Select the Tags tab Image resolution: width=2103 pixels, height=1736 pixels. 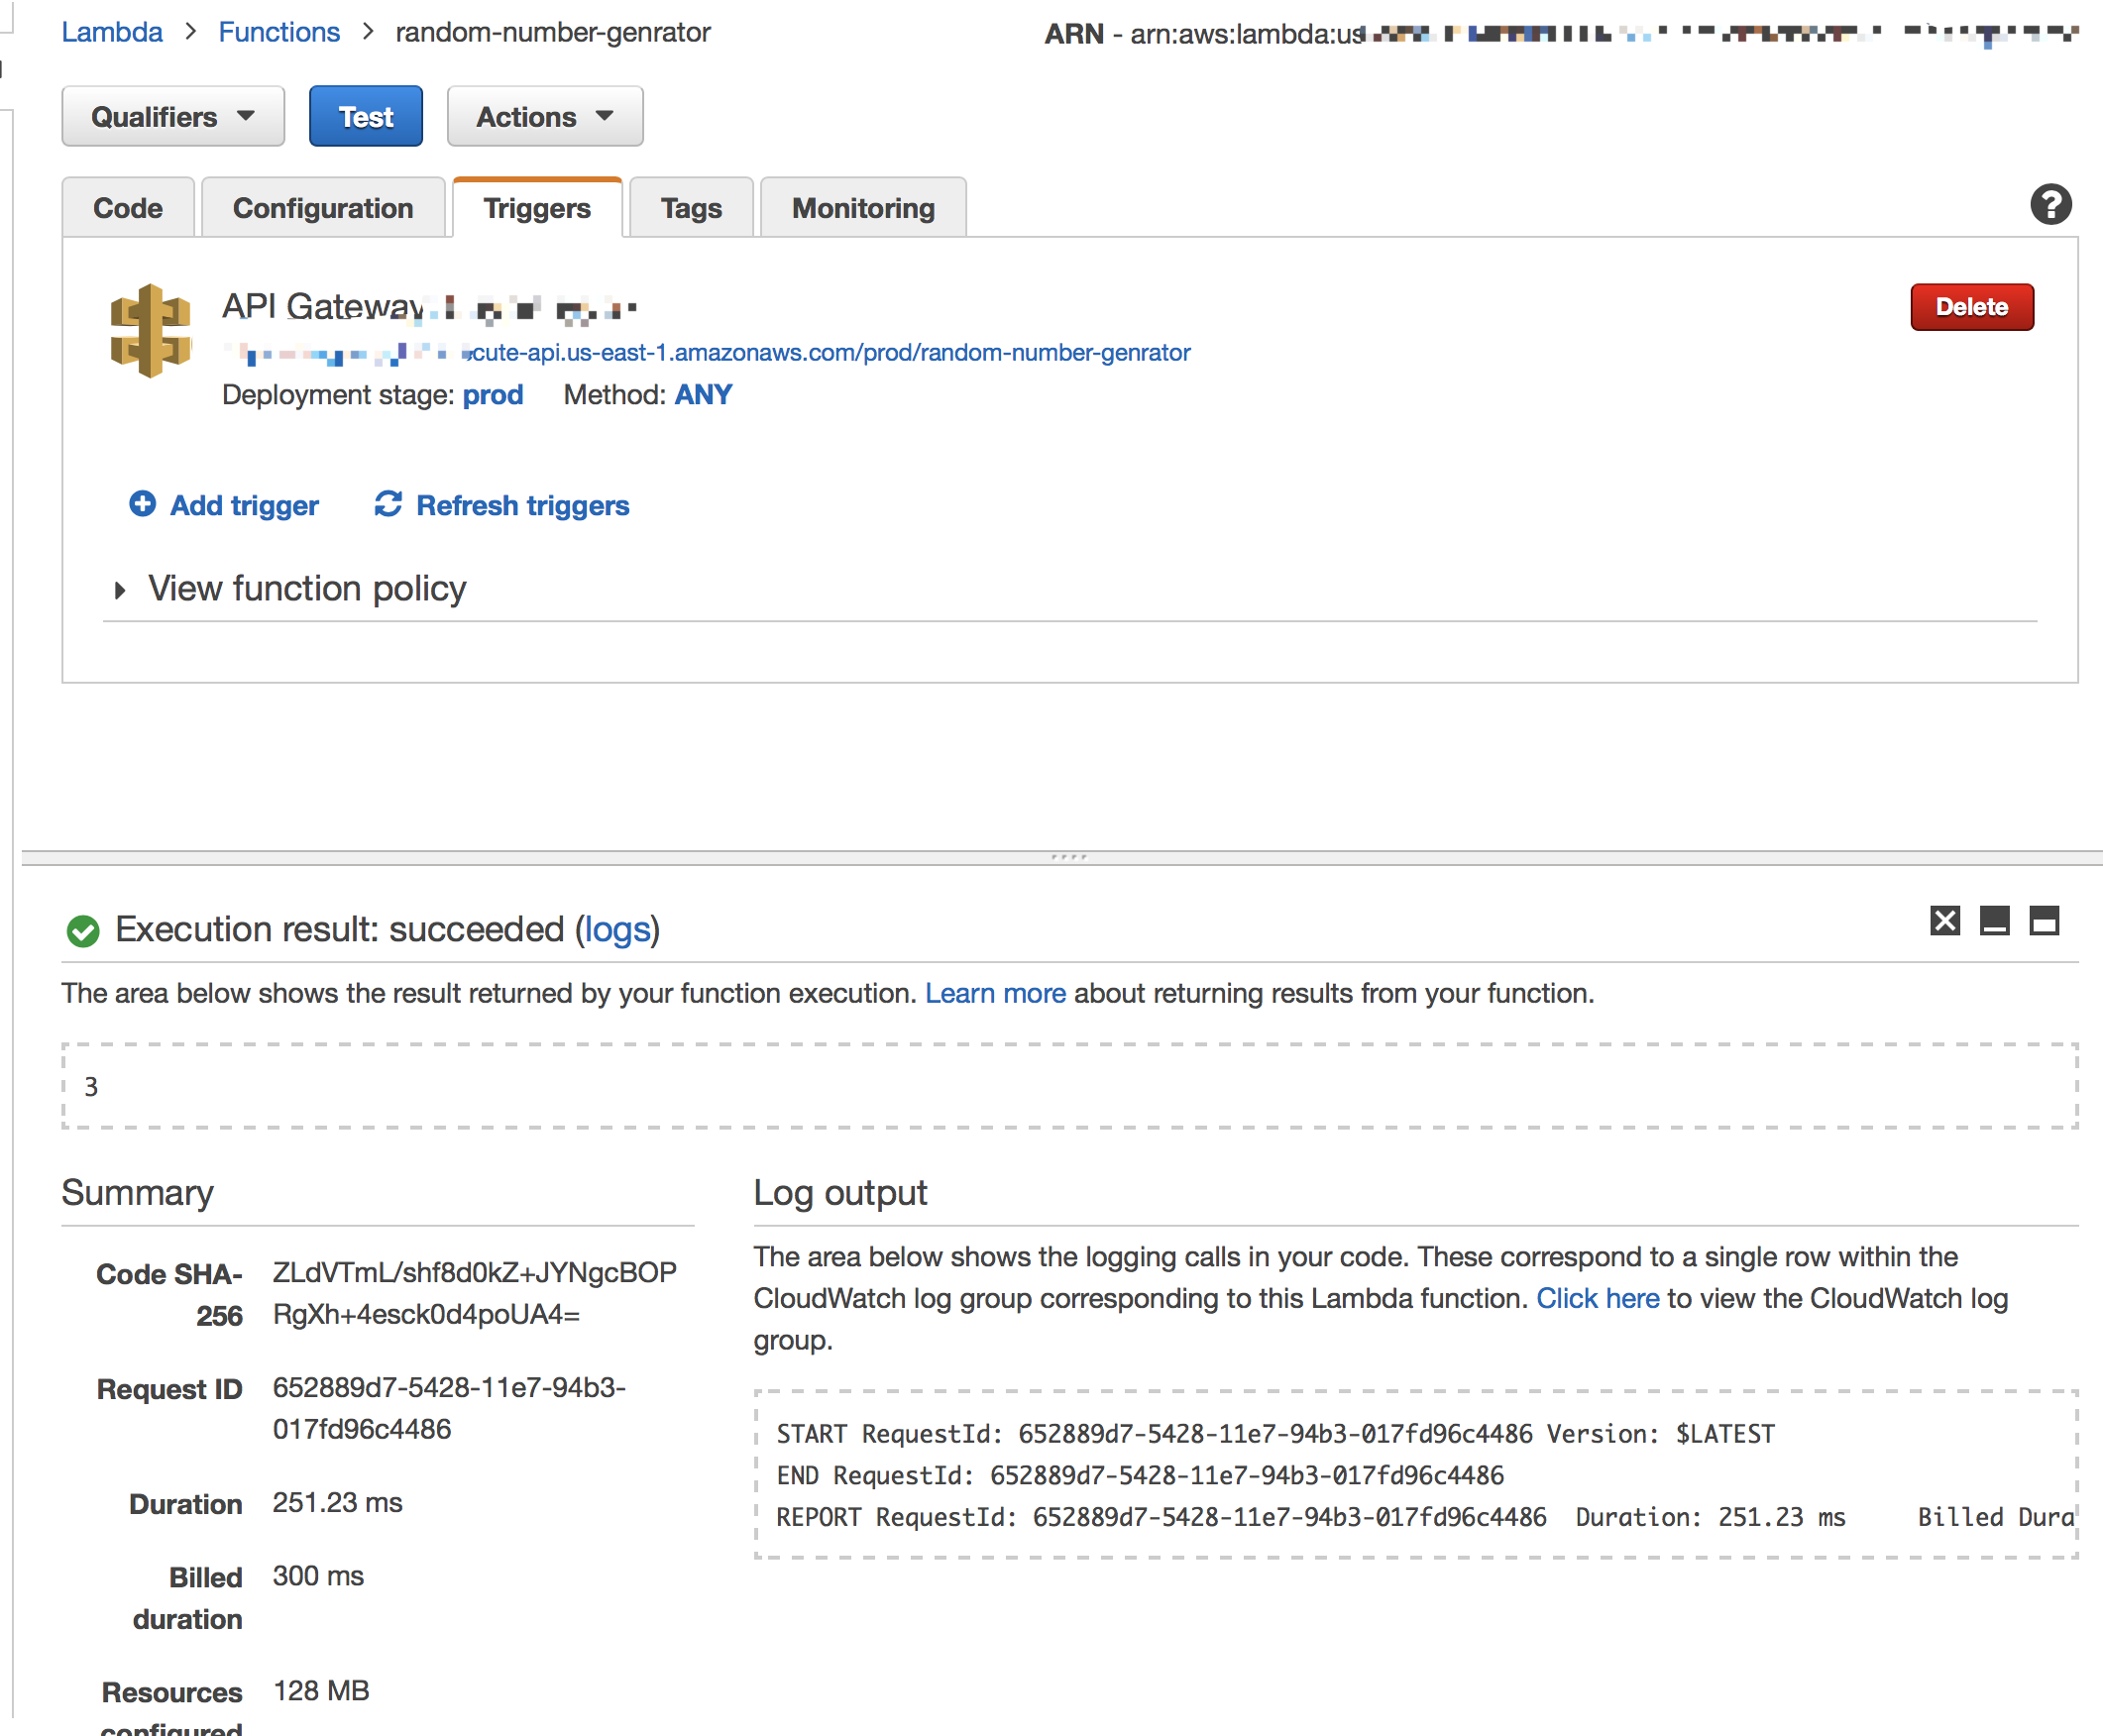tap(688, 208)
